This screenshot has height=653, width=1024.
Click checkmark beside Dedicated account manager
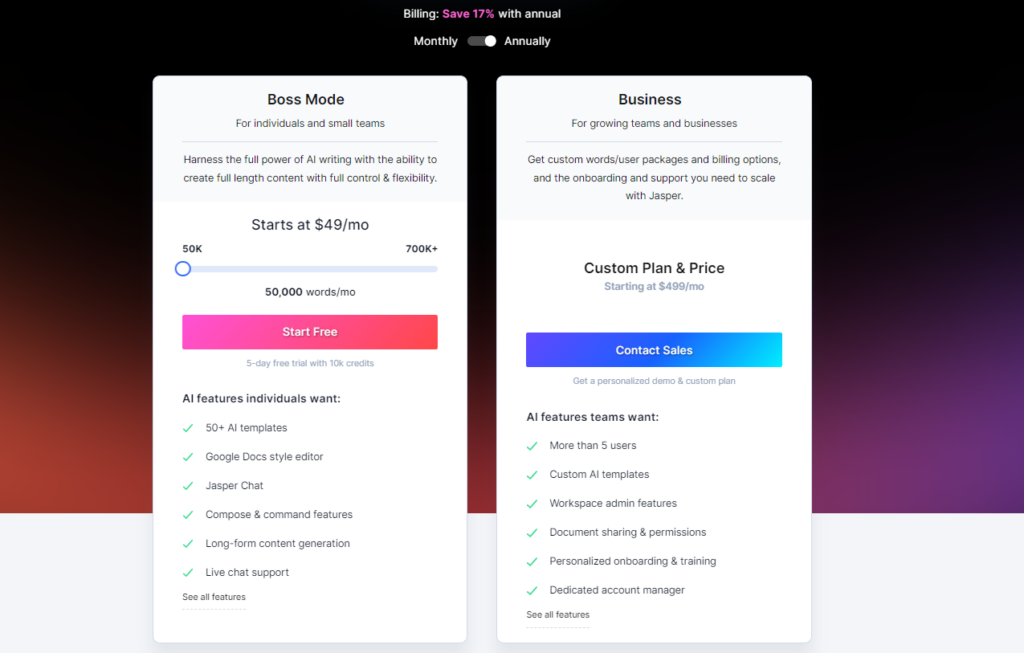(531, 591)
